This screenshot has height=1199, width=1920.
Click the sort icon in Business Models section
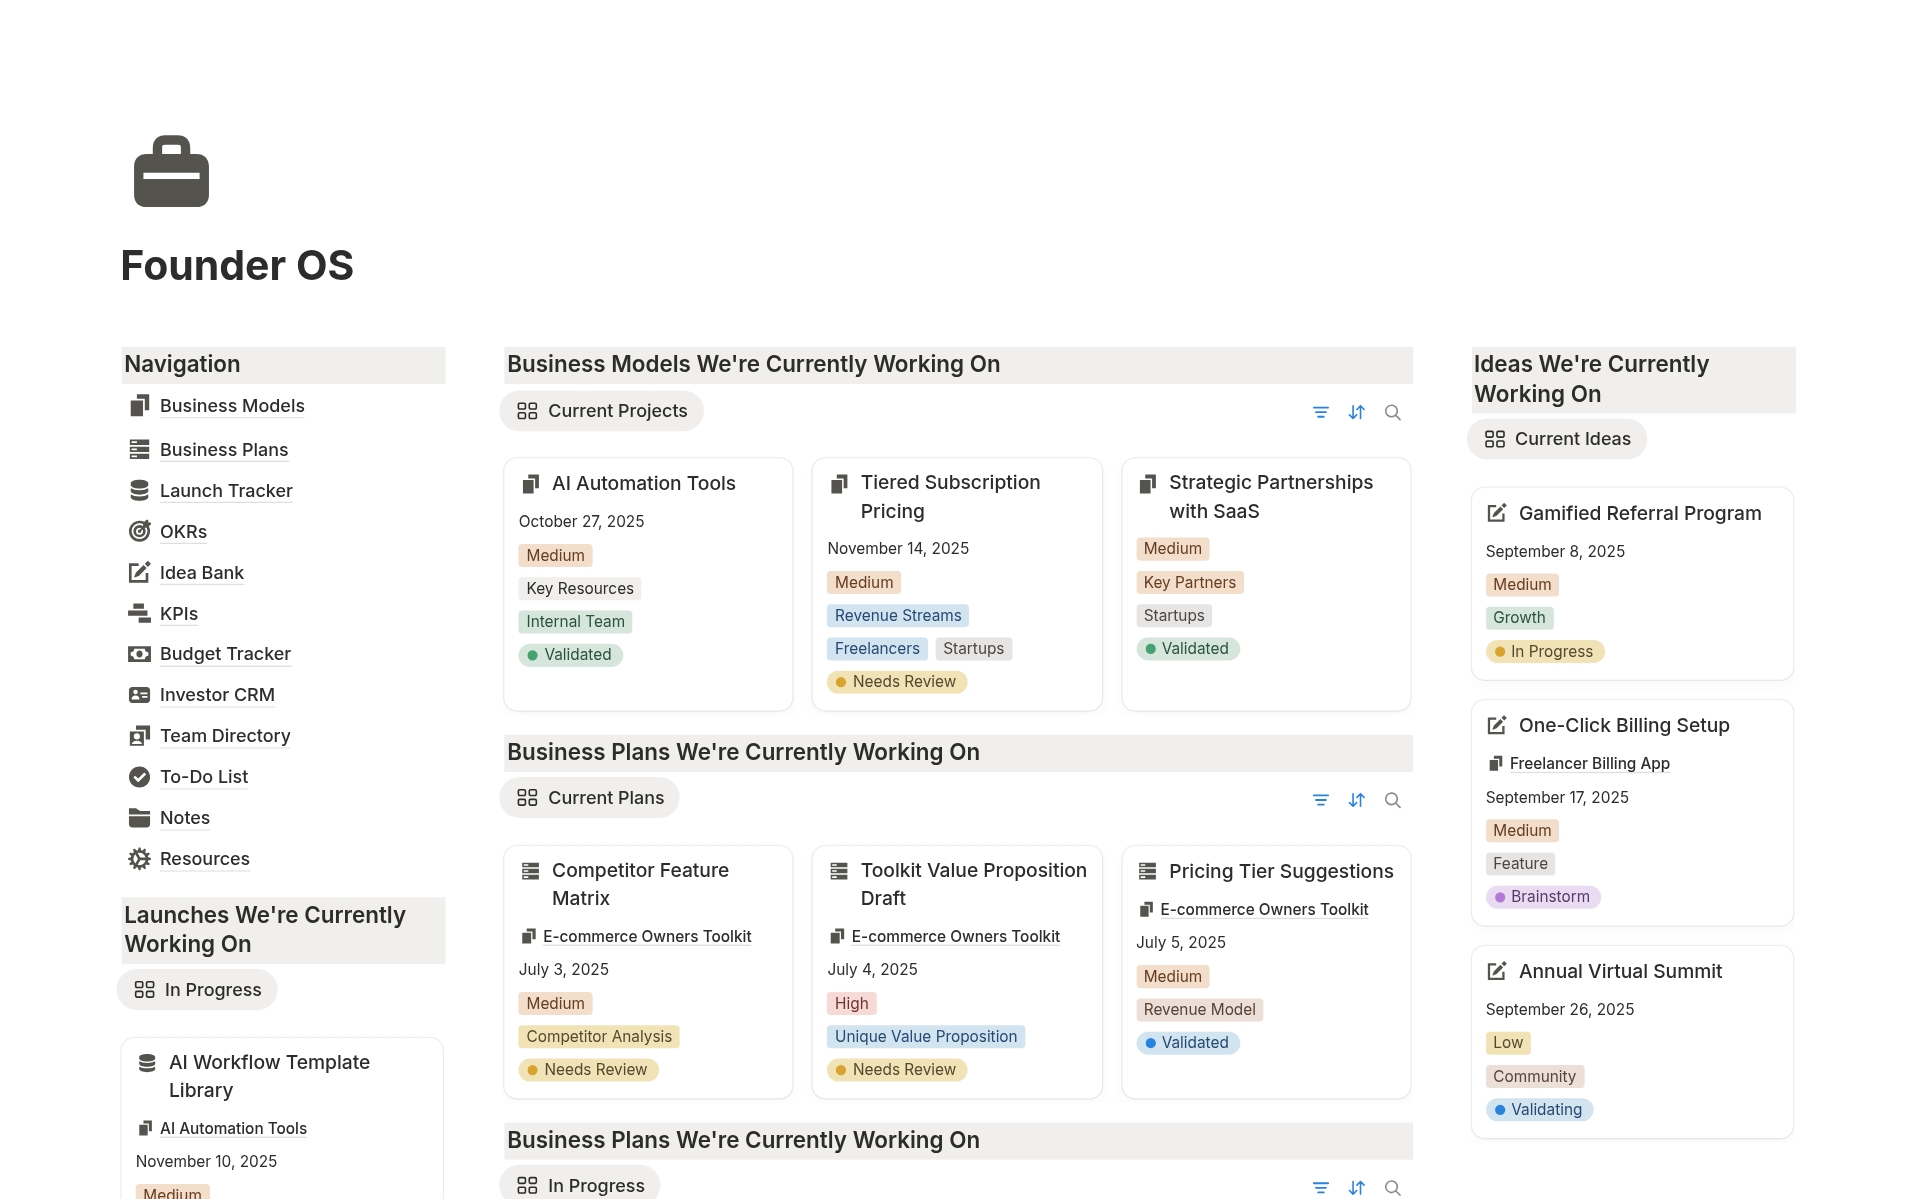pyautogui.click(x=1356, y=412)
